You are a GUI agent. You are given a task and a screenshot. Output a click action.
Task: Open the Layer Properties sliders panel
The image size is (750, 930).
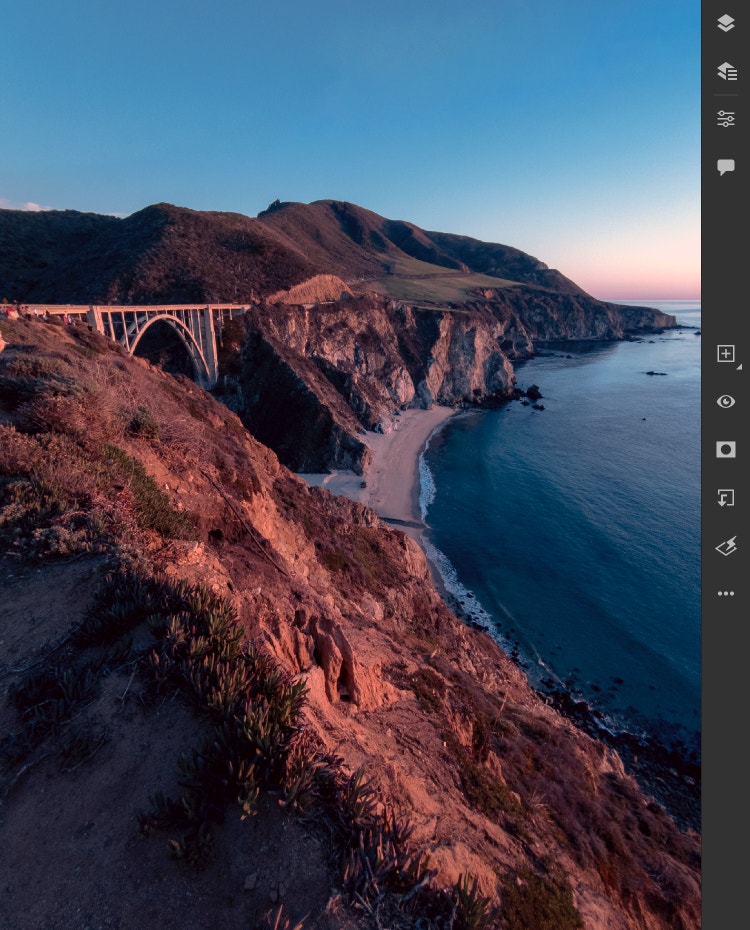(726, 119)
